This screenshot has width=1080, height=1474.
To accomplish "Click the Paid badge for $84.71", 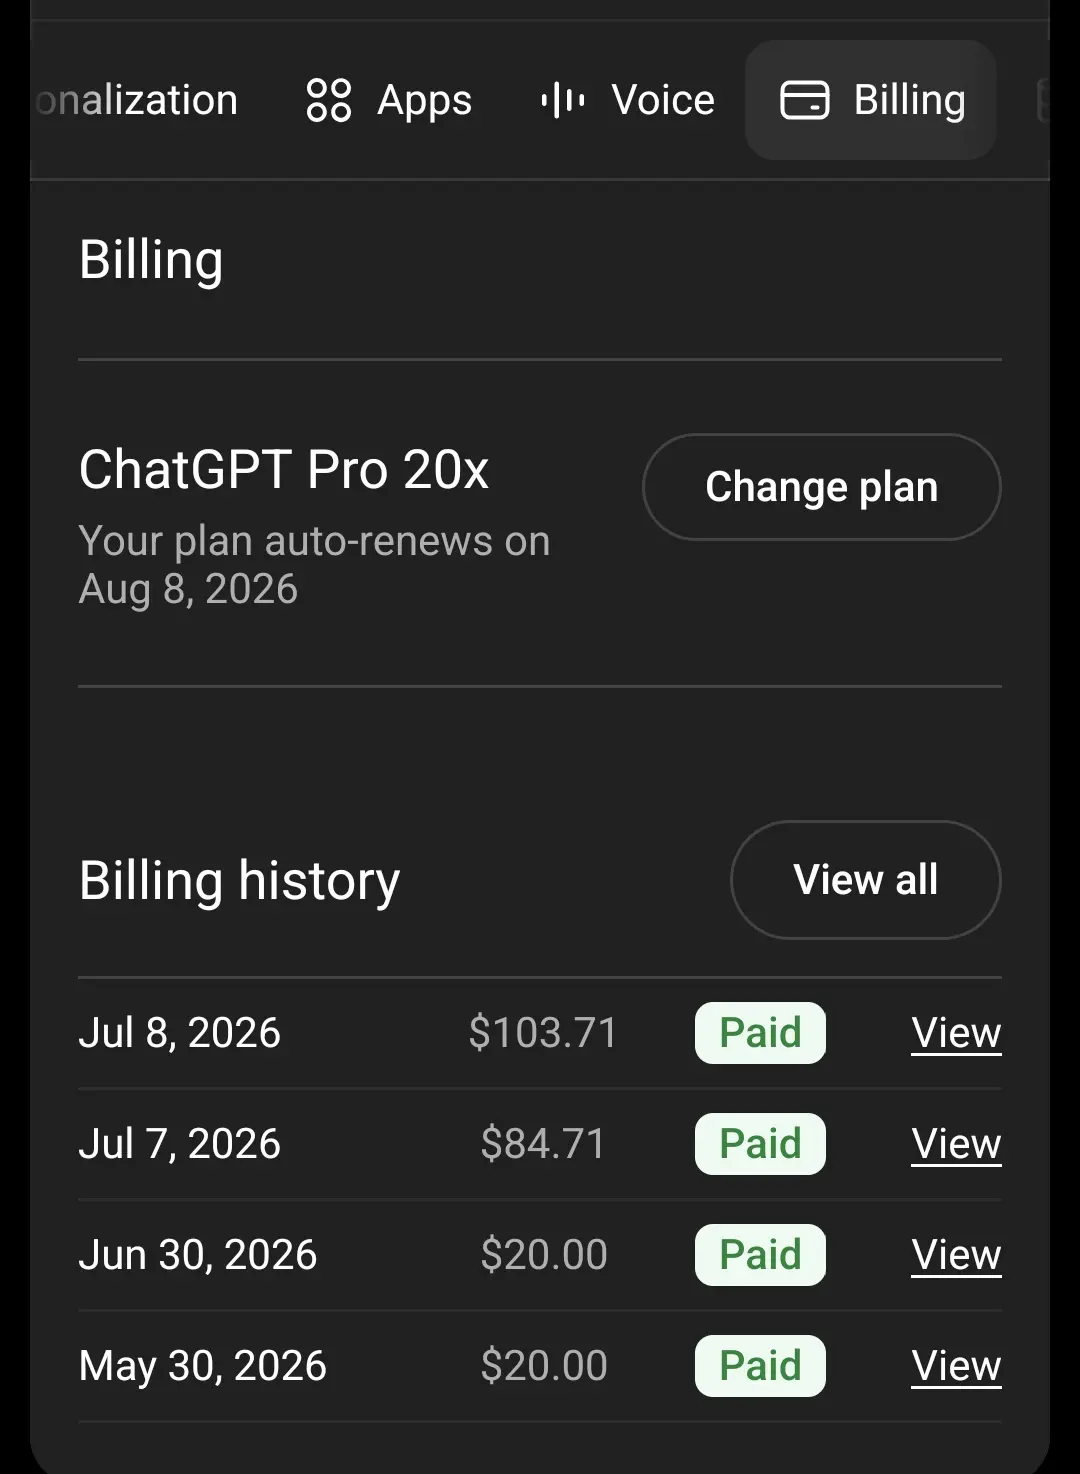I will point(761,1144).
